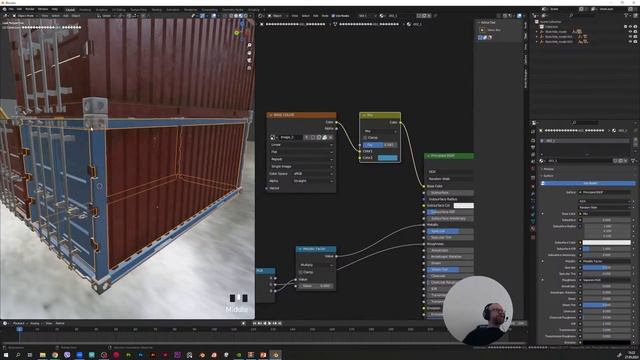
Task: Select wireframe viewport shading icon
Action: point(231,16)
